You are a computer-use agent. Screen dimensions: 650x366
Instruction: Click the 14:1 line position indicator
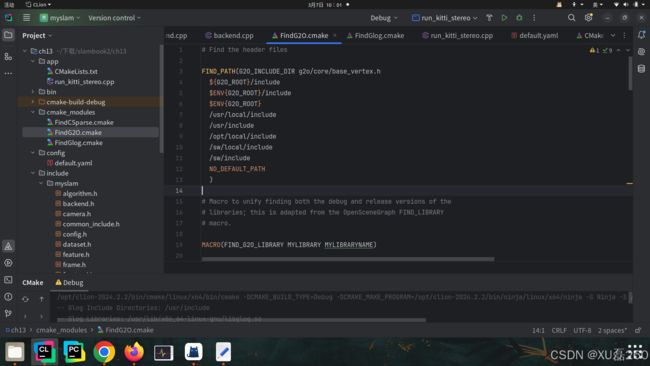point(538,331)
